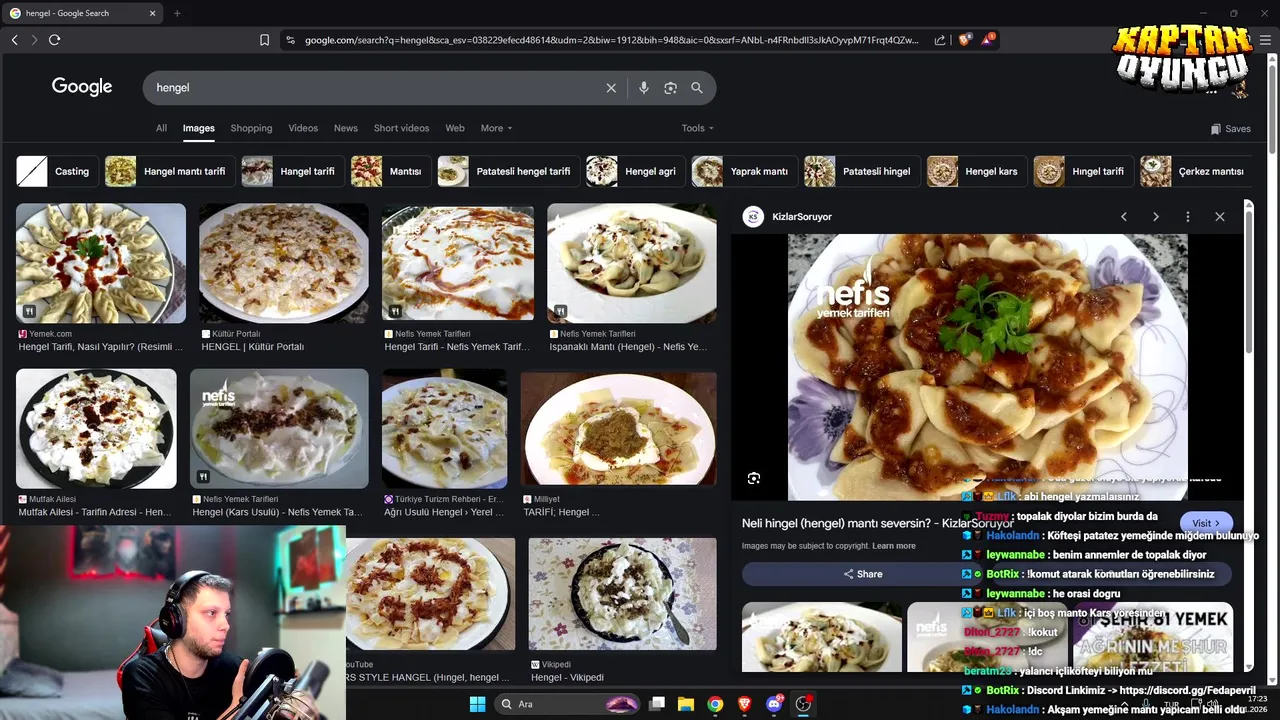Click Share button in preview panel

coord(863,574)
